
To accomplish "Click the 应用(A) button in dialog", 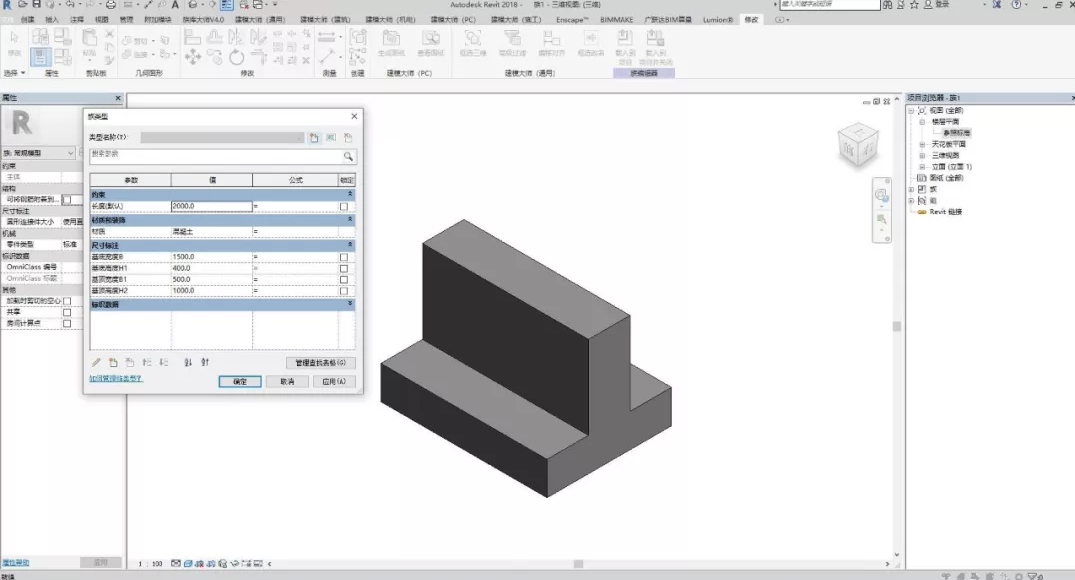I will [334, 381].
